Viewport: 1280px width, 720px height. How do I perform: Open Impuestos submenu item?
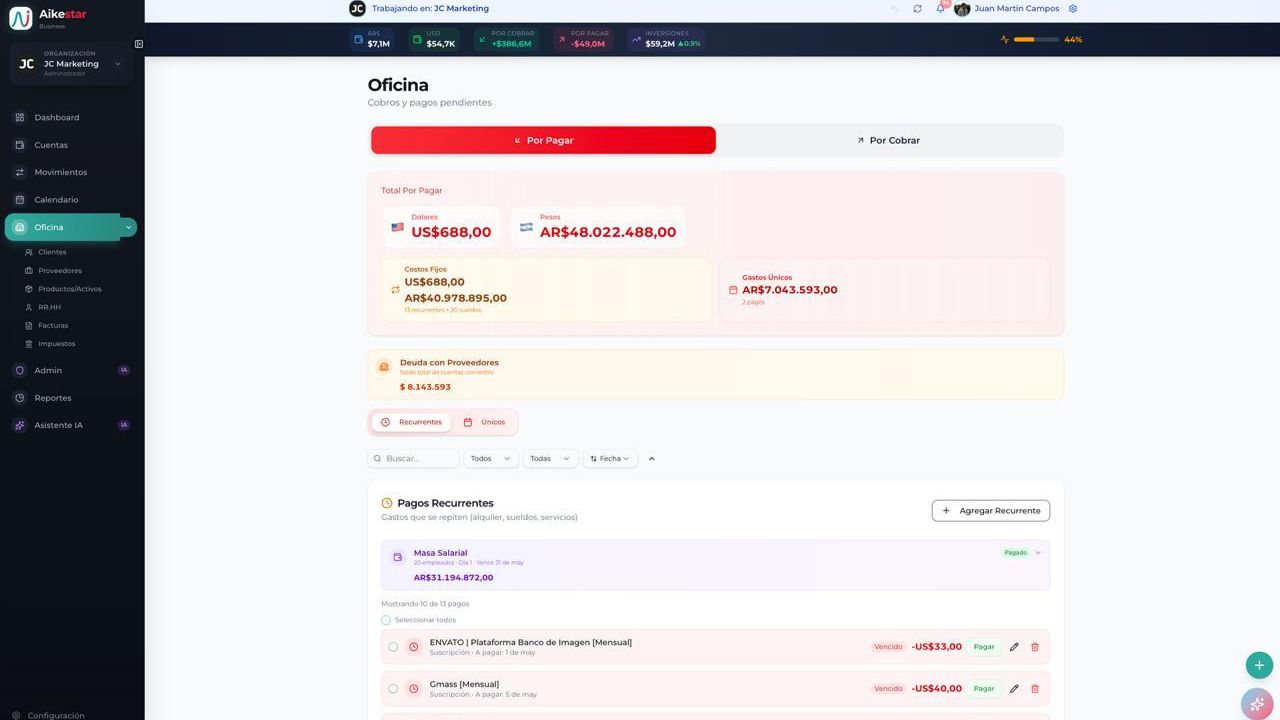click(x=56, y=344)
